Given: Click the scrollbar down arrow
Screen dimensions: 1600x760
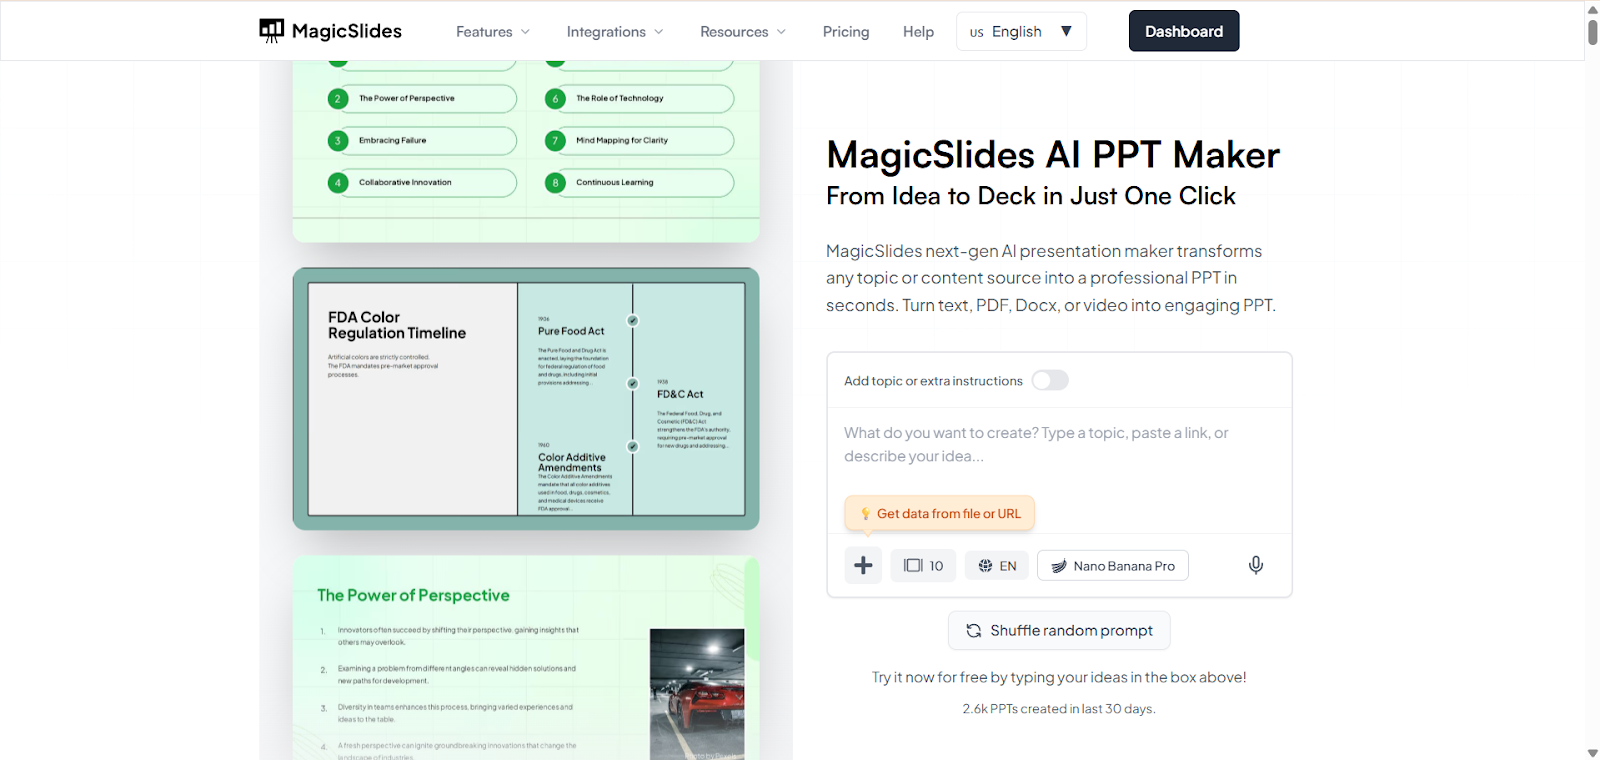Looking at the screenshot, I should point(1592,752).
